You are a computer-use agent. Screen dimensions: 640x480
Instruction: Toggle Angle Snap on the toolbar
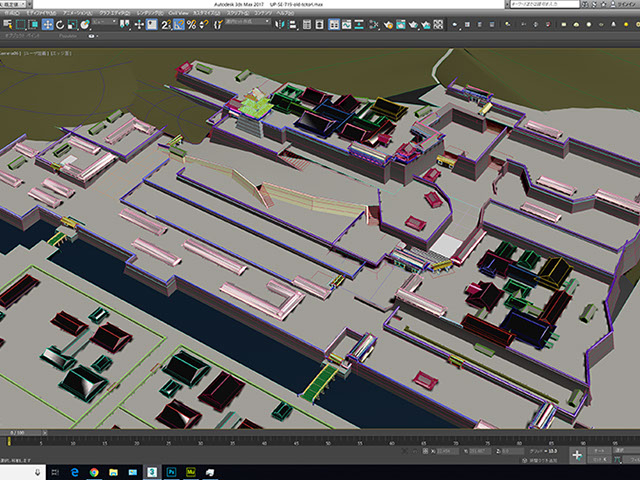pos(179,24)
